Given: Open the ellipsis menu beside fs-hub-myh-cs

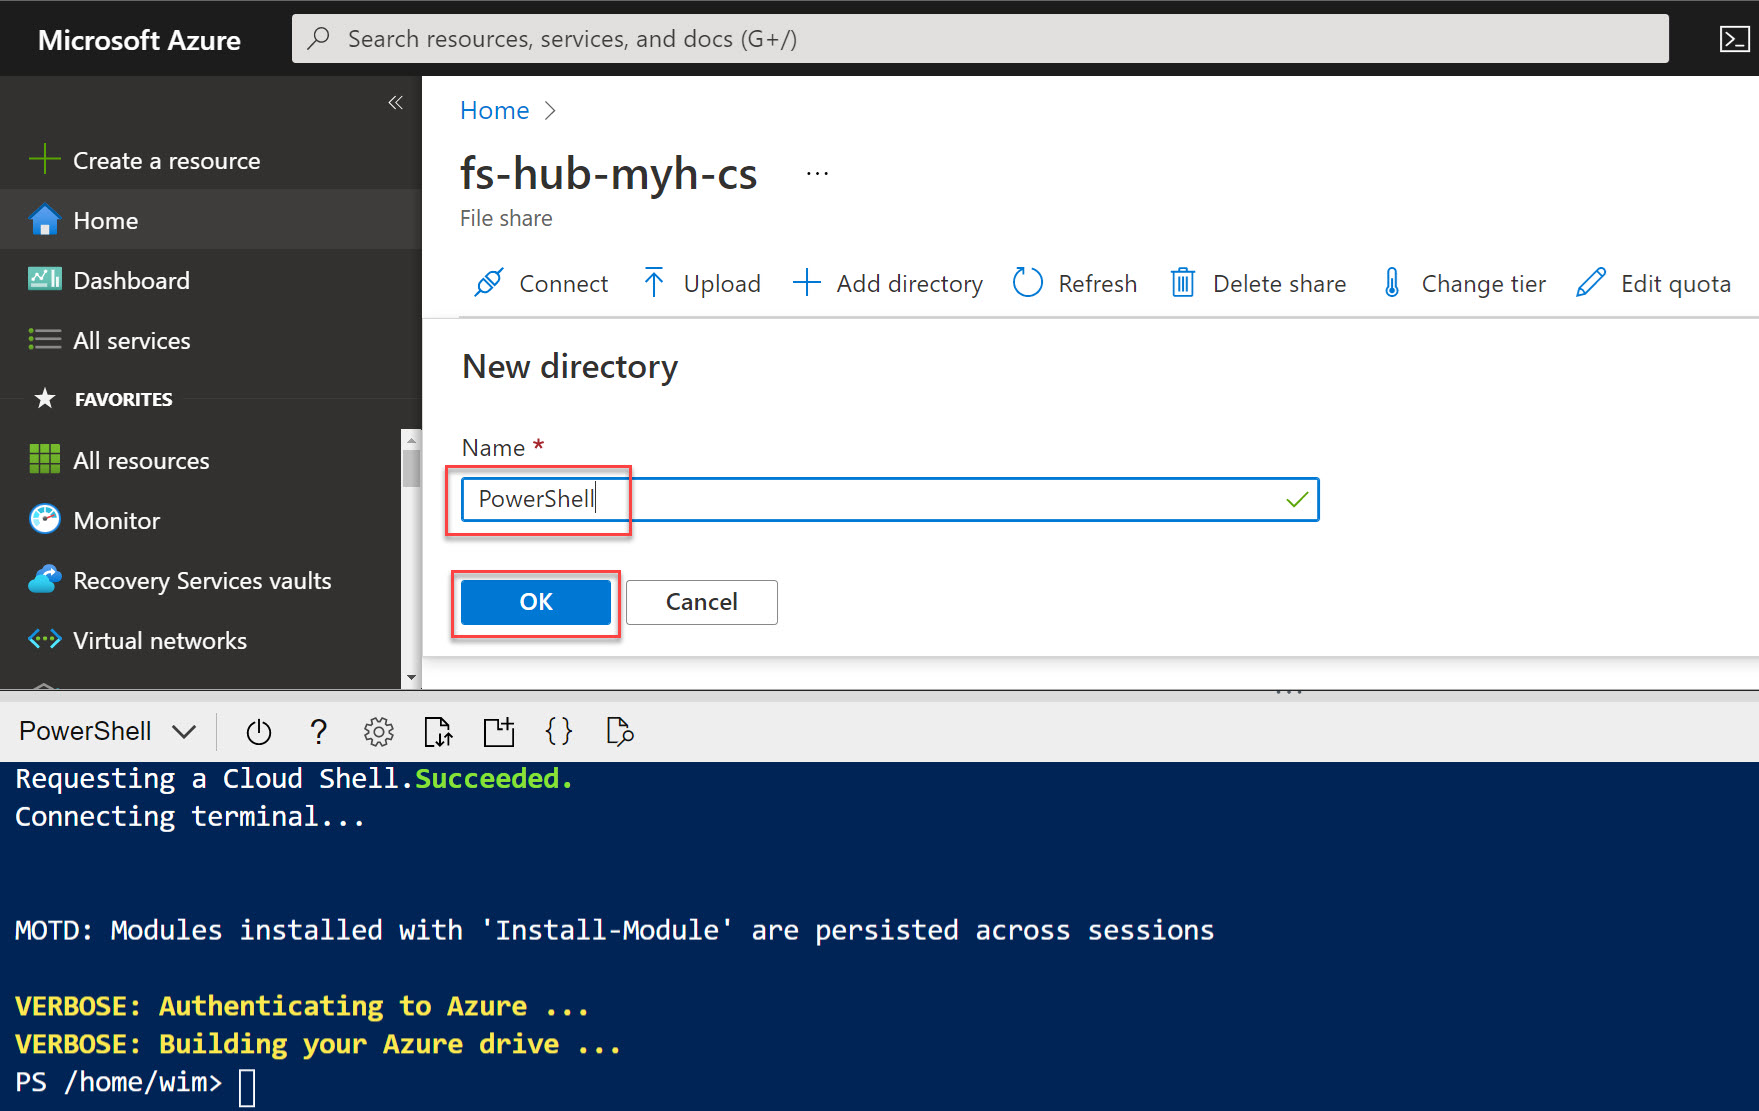Looking at the screenshot, I should (817, 173).
